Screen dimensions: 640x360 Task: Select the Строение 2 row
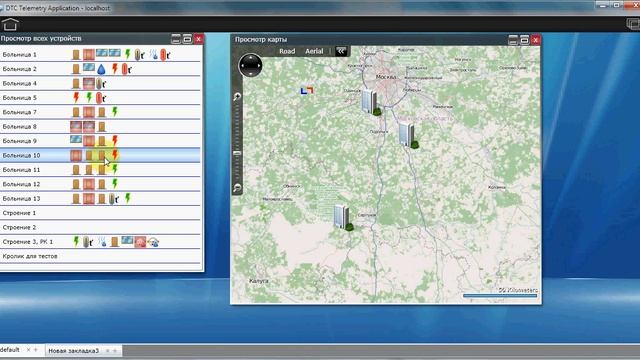click(x=100, y=227)
